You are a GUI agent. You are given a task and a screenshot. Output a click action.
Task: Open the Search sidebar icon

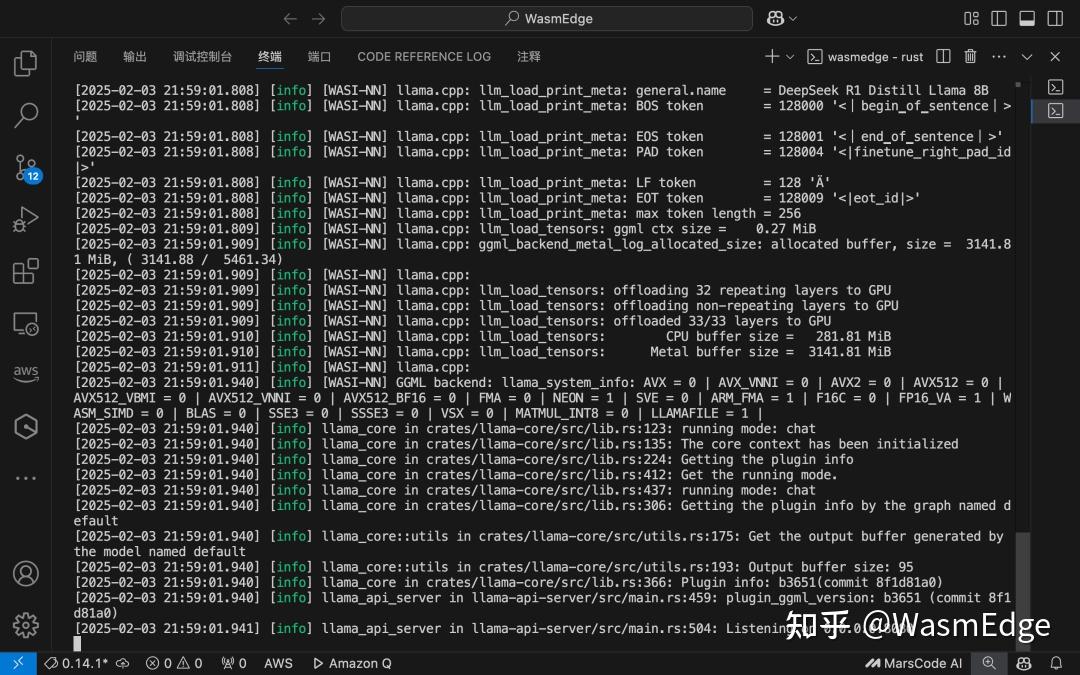(x=26, y=115)
